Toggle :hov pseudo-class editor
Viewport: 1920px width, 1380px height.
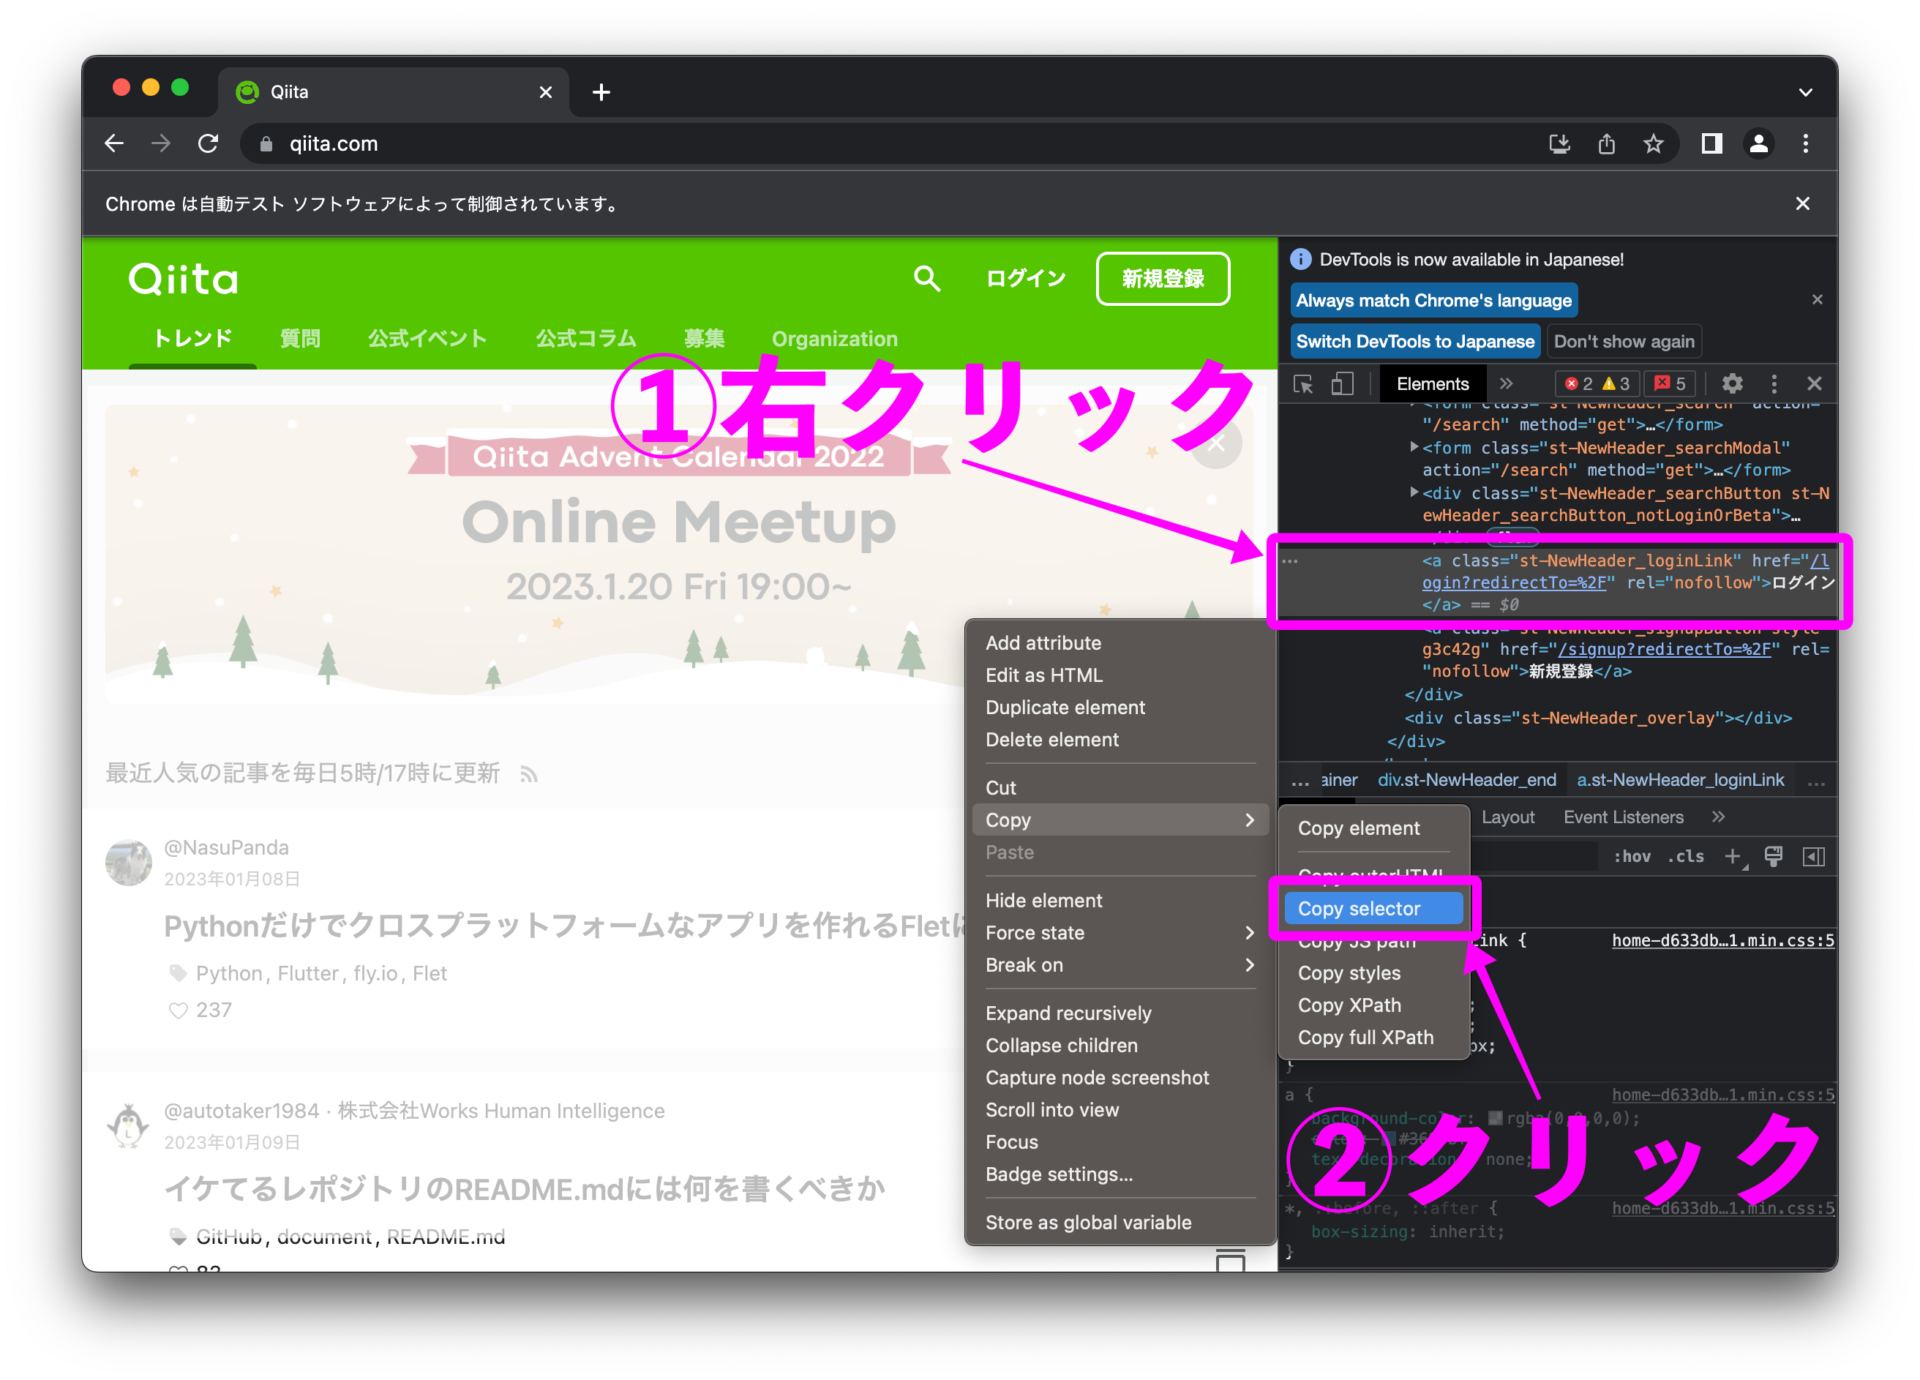pyautogui.click(x=1632, y=856)
